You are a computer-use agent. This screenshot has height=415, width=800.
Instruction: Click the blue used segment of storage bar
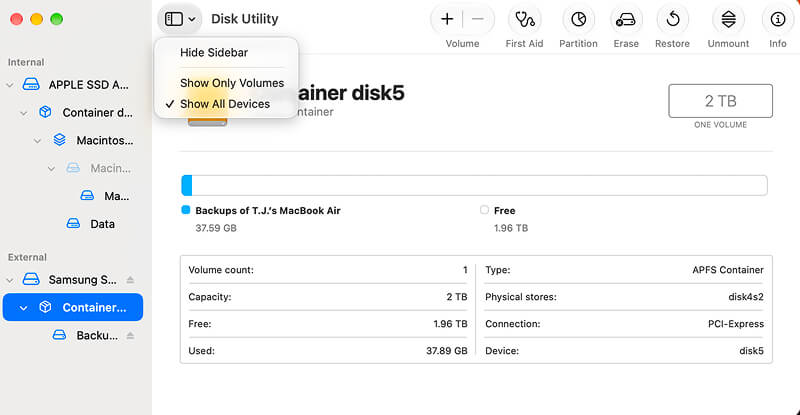tap(187, 185)
